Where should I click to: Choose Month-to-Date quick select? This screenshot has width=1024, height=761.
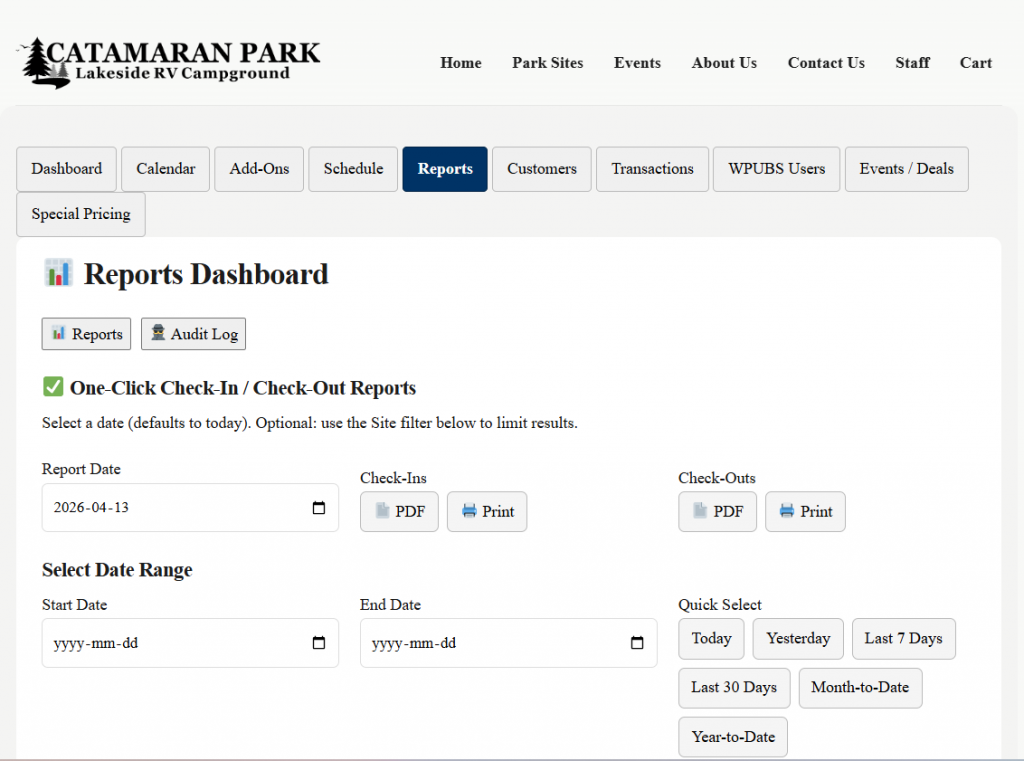(859, 688)
